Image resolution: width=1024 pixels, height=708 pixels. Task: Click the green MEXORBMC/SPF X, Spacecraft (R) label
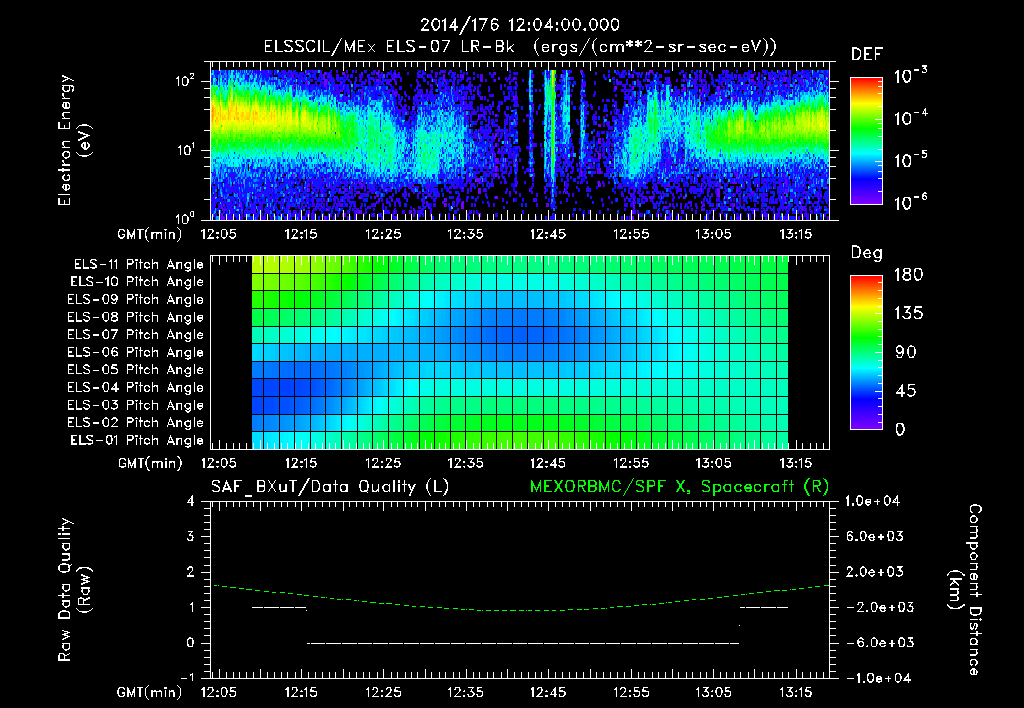pyautogui.click(x=679, y=487)
